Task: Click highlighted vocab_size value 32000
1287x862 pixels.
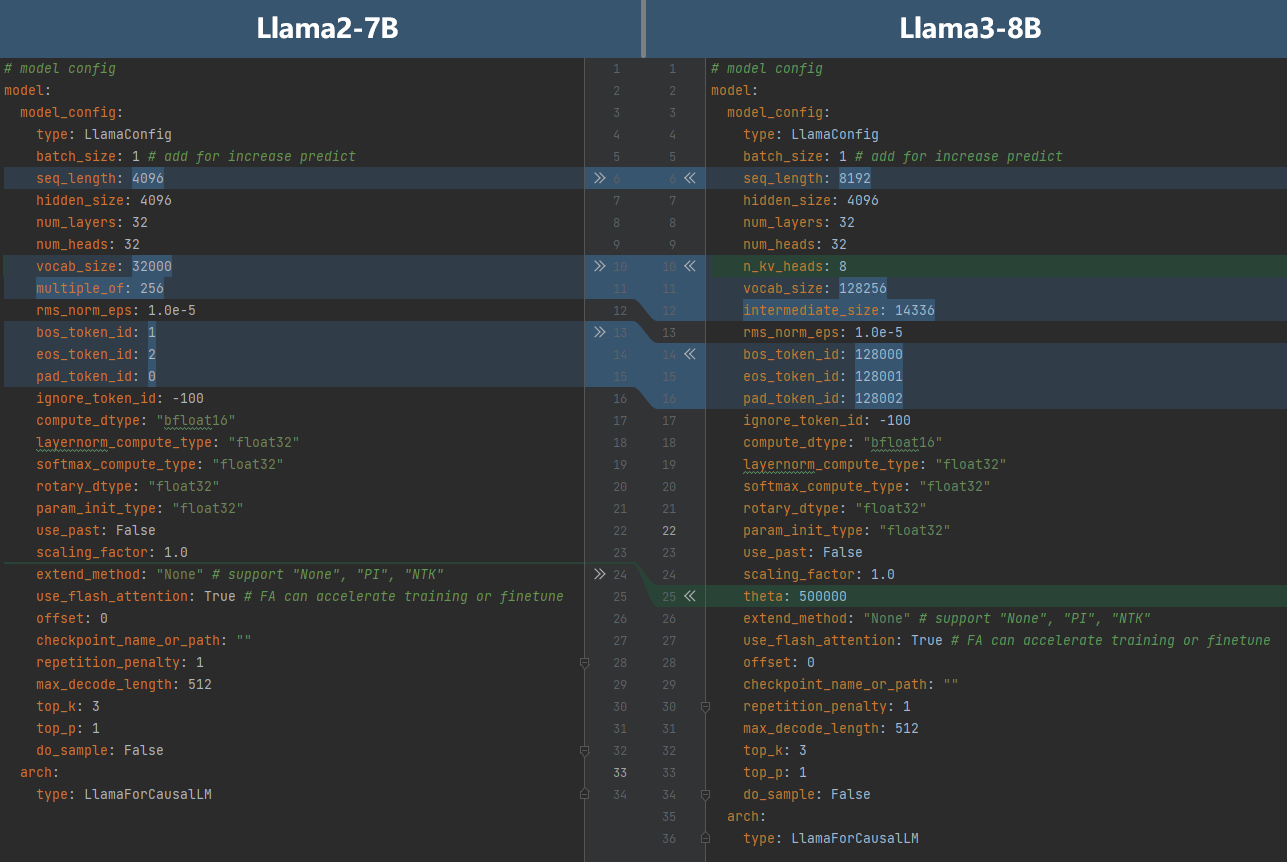Action: click(151, 266)
